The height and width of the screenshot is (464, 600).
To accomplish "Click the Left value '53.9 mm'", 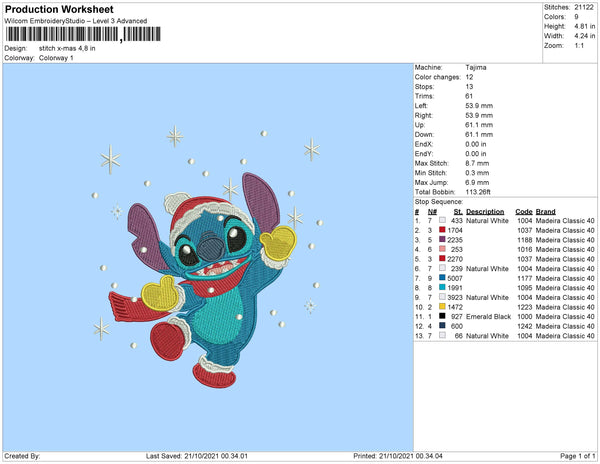I will click(479, 106).
